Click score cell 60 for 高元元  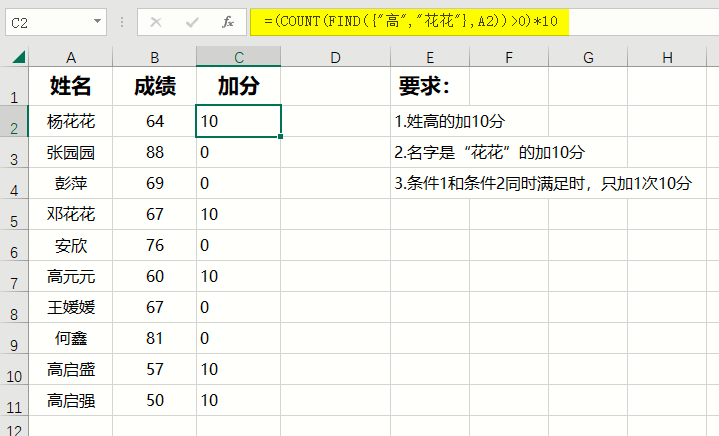coord(155,276)
